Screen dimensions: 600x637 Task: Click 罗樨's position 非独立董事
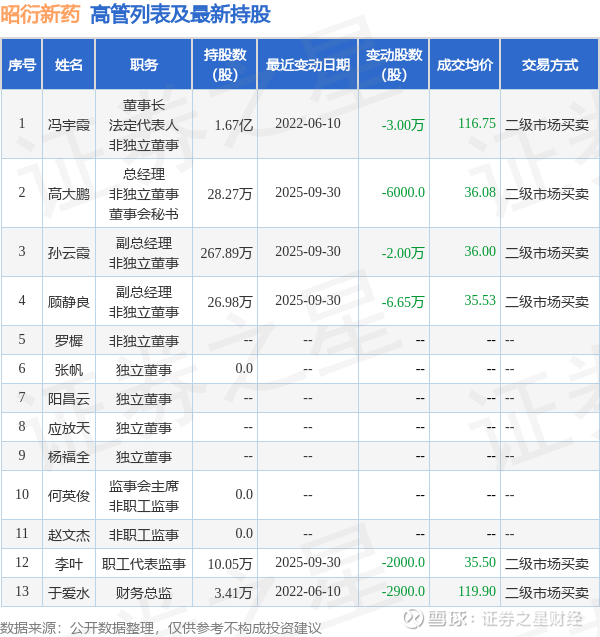143,340
